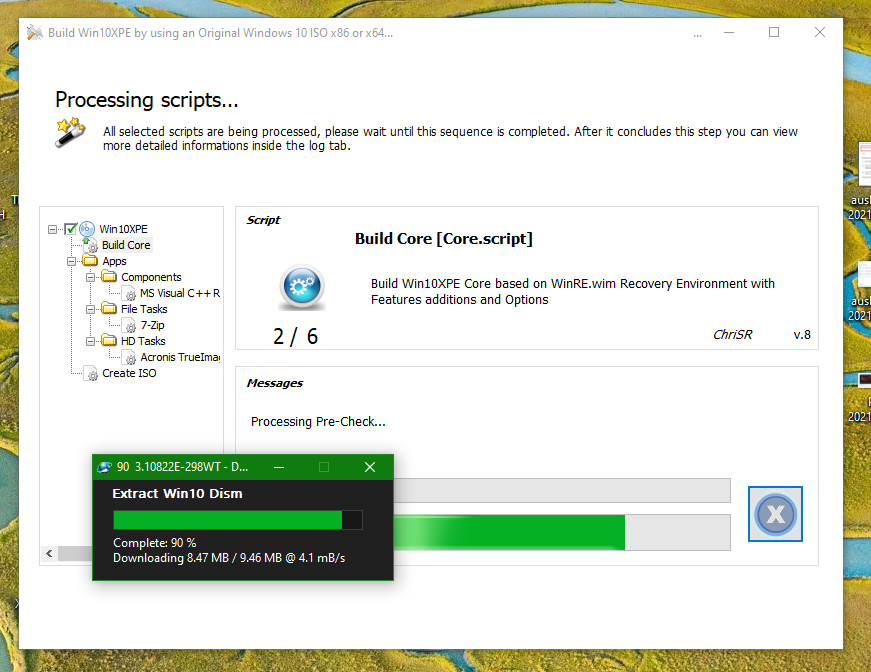Viewport: 871px width, 672px height.
Task: Toggle the Win10XPE project checkbox
Action: point(71,229)
